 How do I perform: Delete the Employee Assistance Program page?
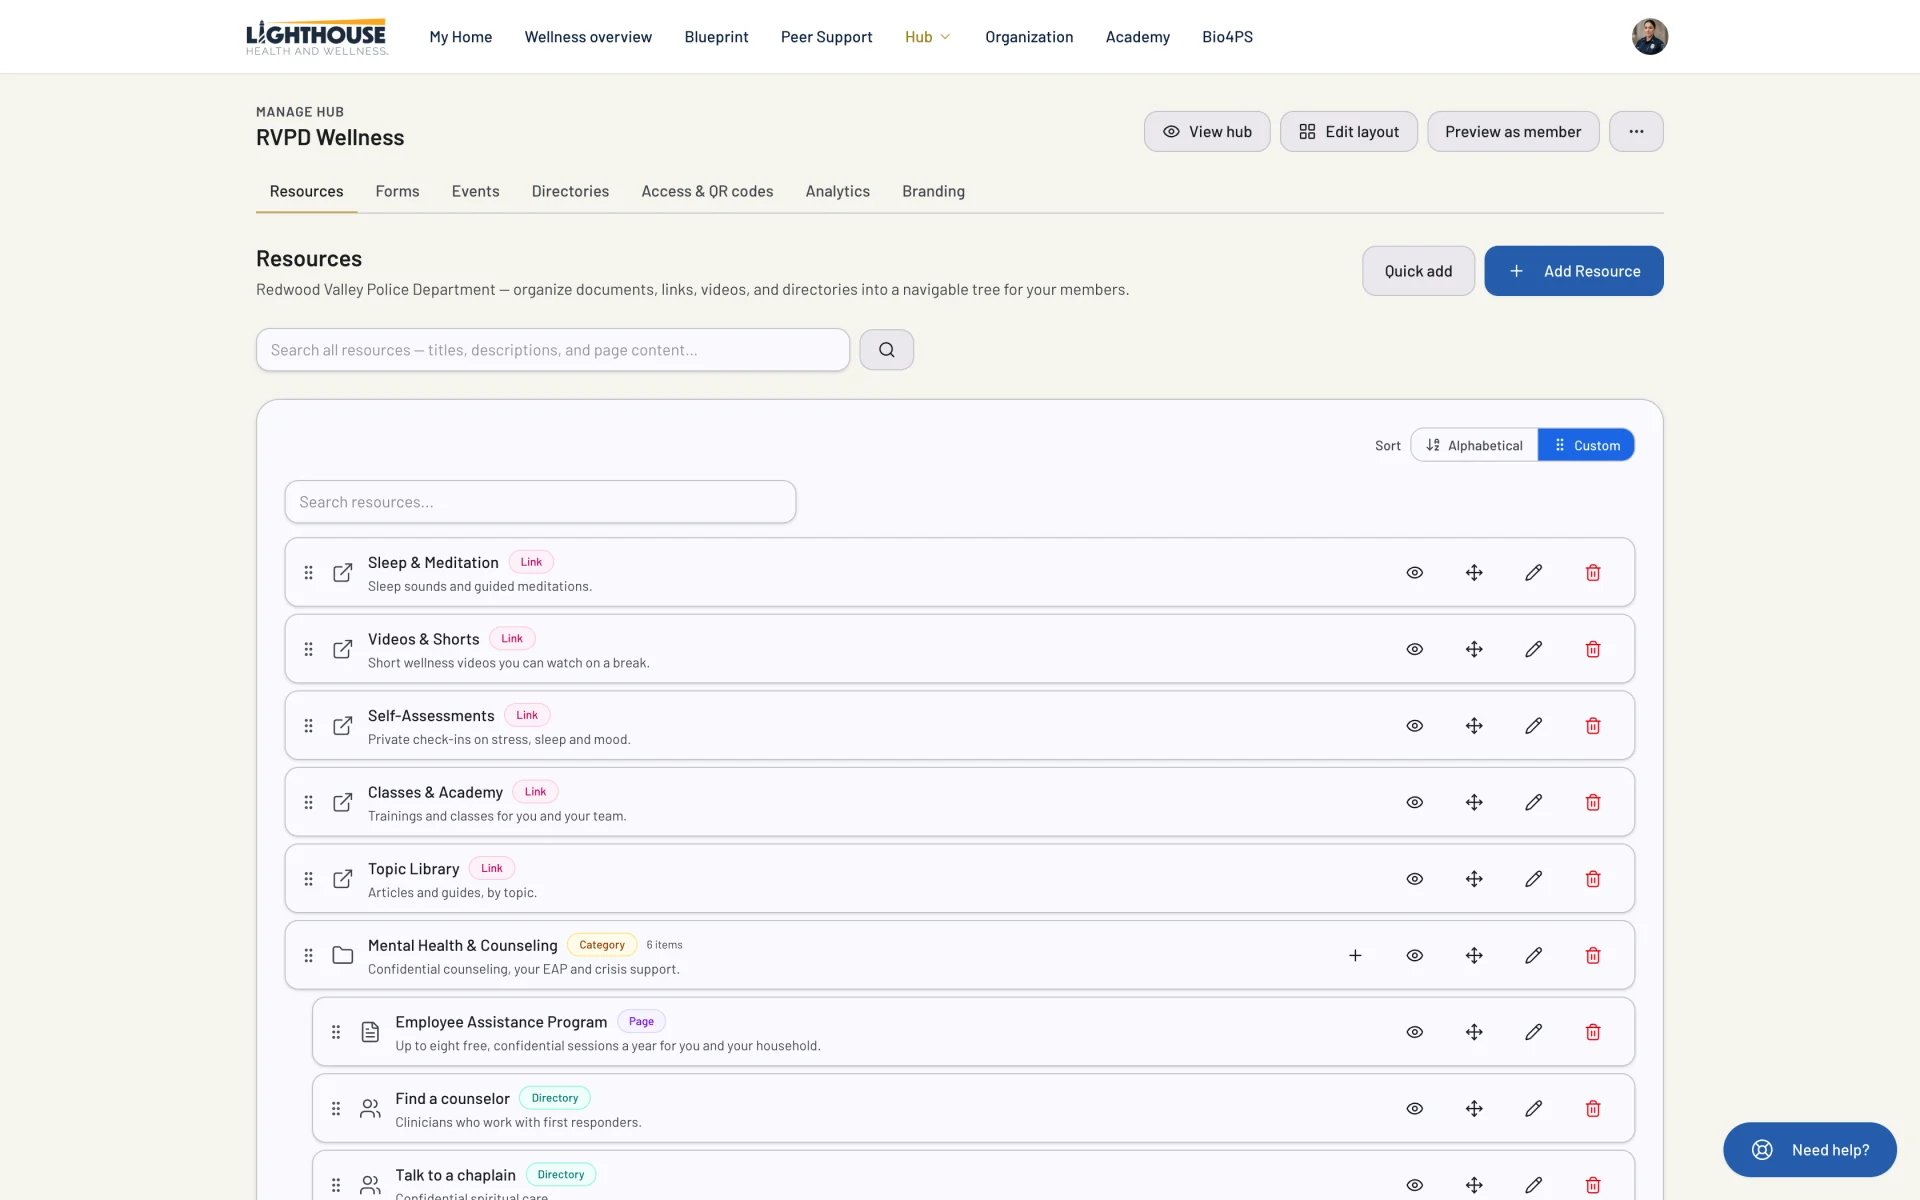coord(1593,1032)
